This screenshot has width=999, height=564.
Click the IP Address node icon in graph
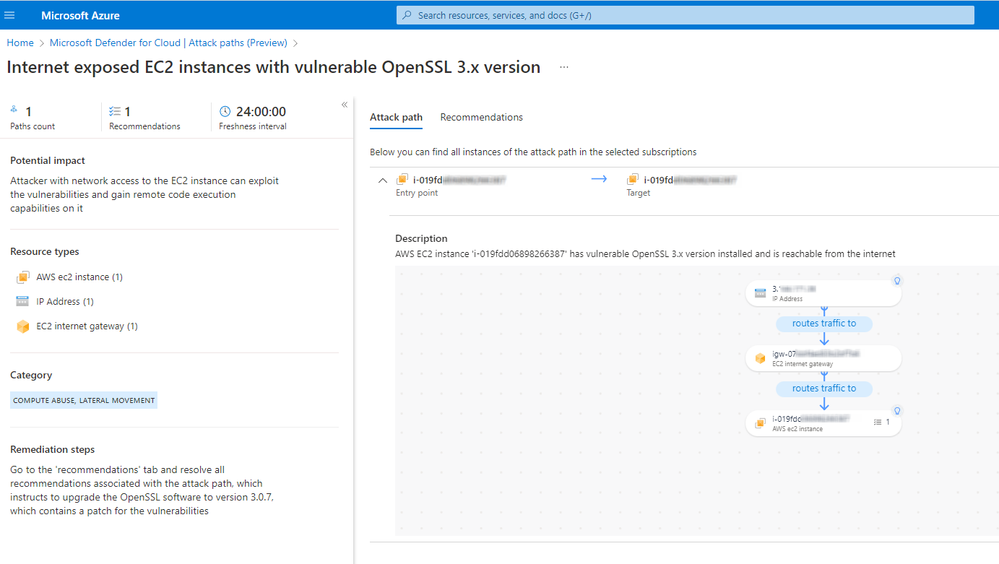pos(760,293)
